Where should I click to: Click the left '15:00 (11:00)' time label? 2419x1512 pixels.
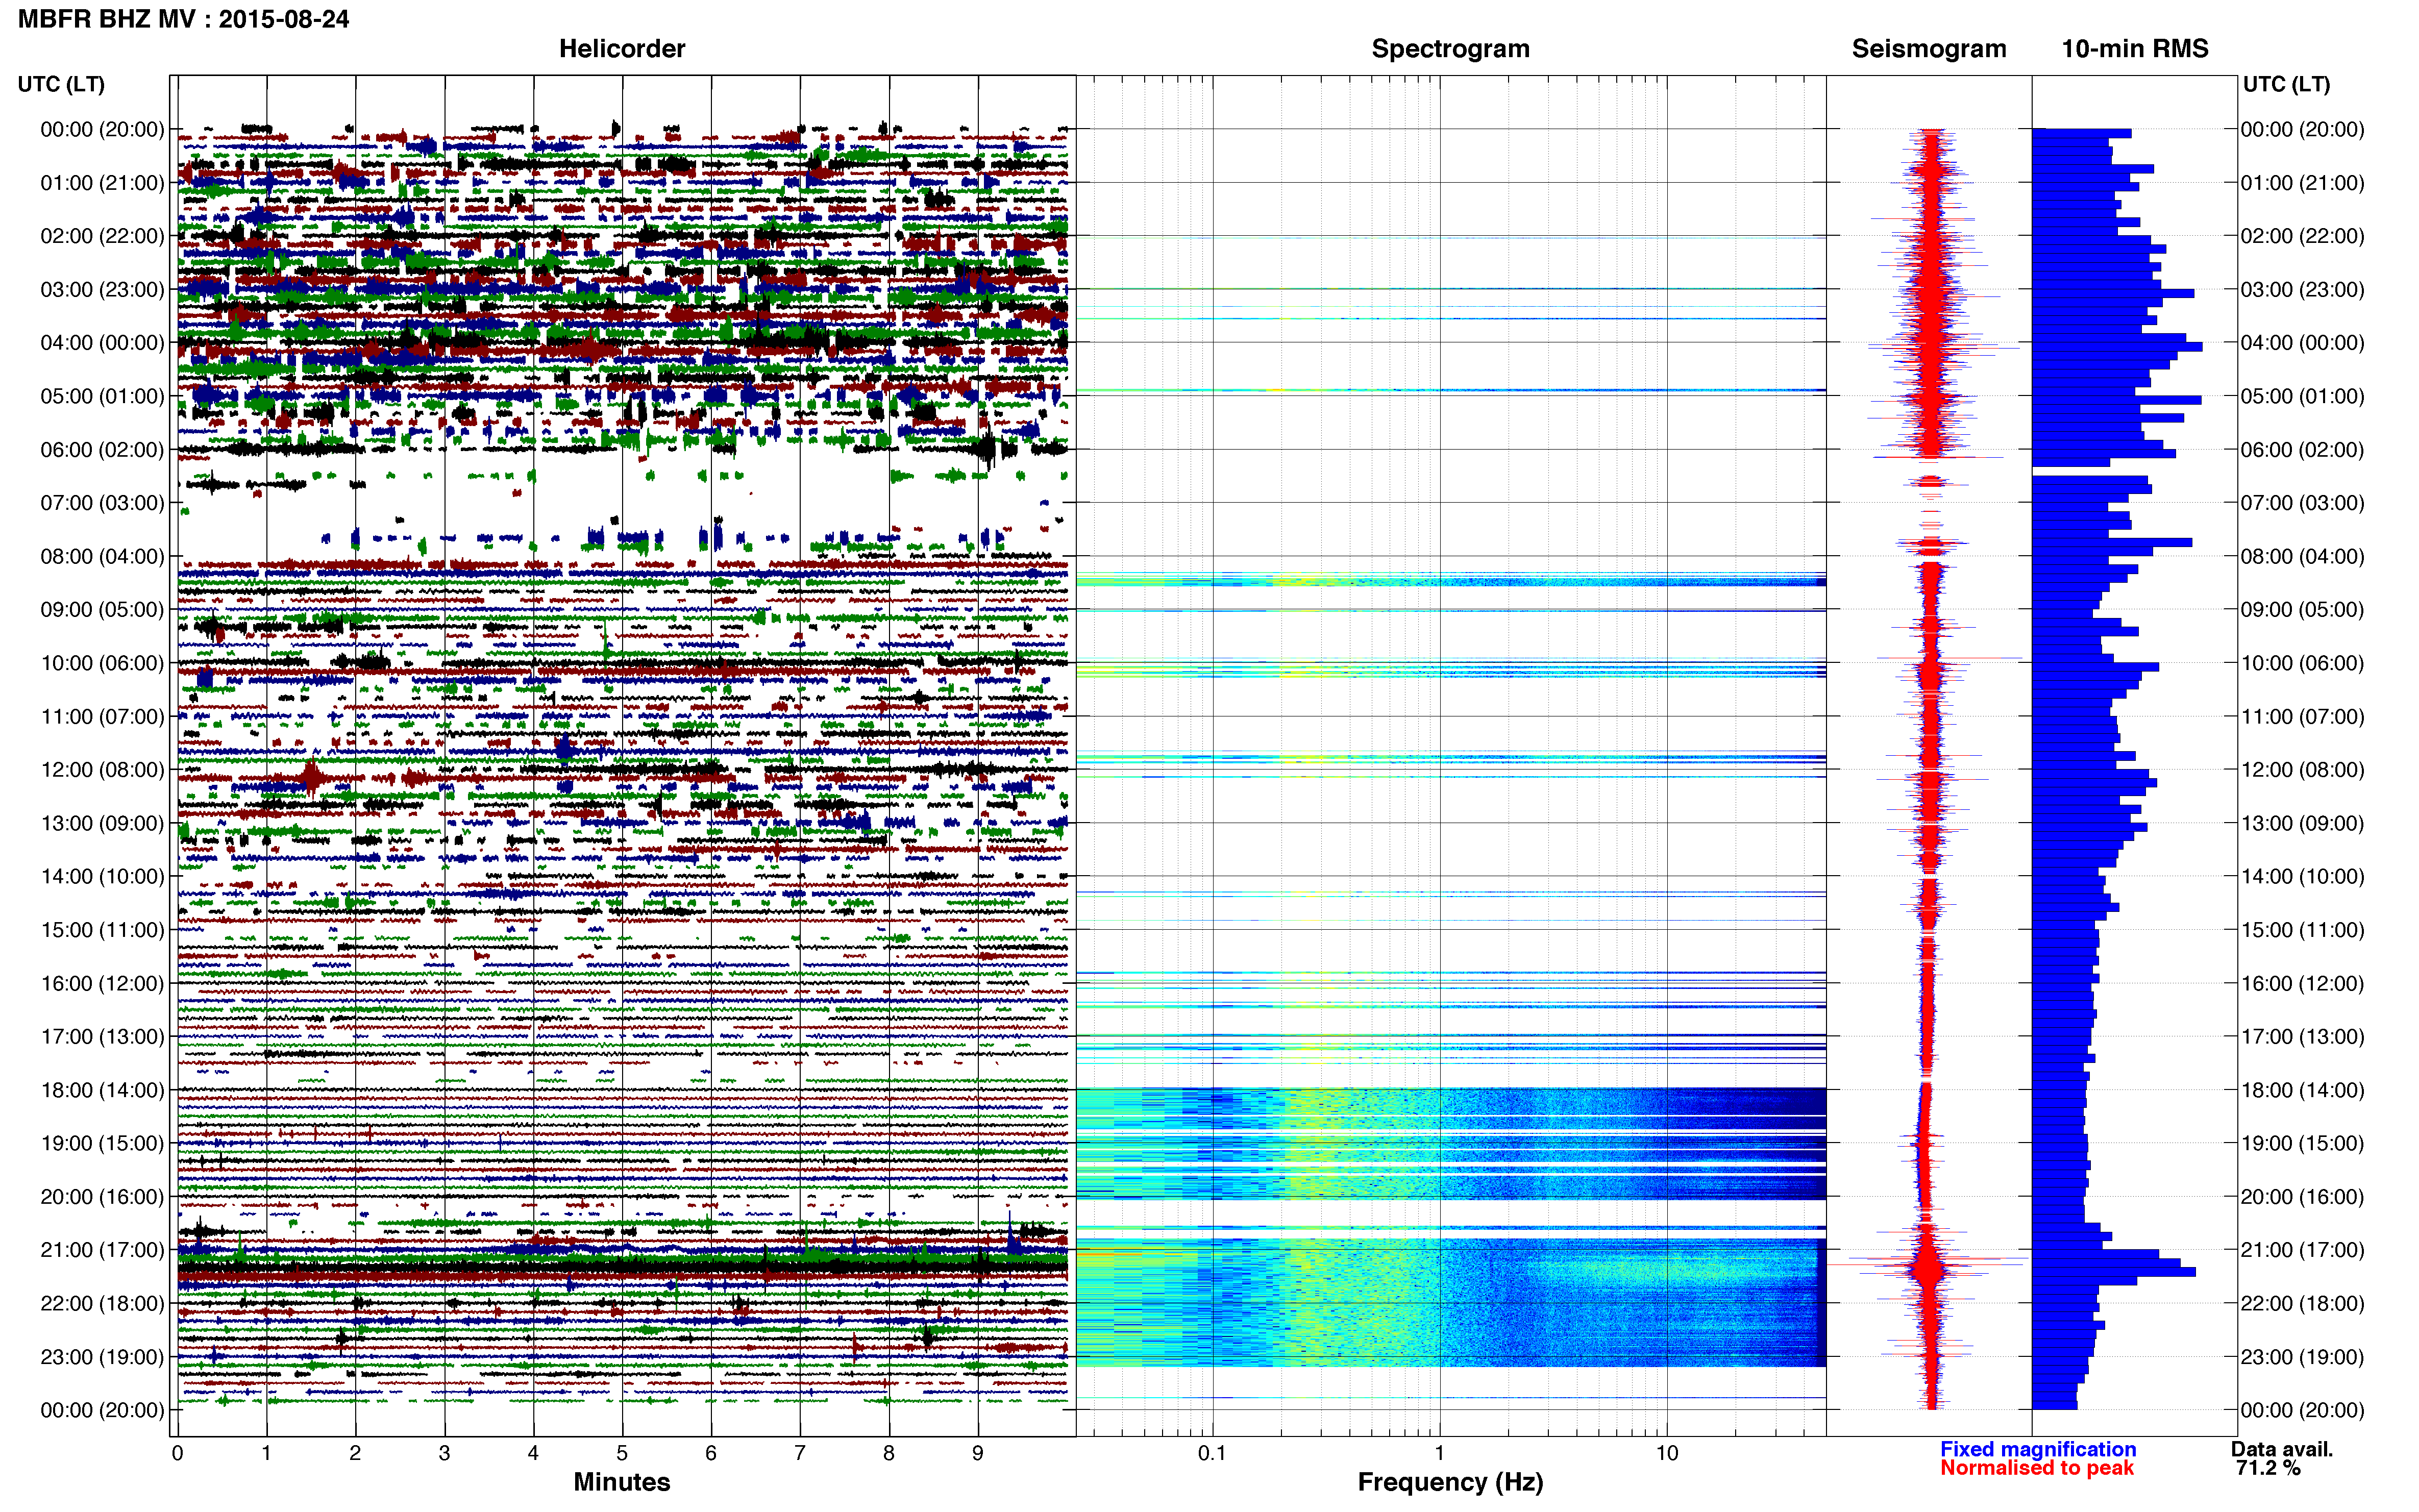[102, 930]
